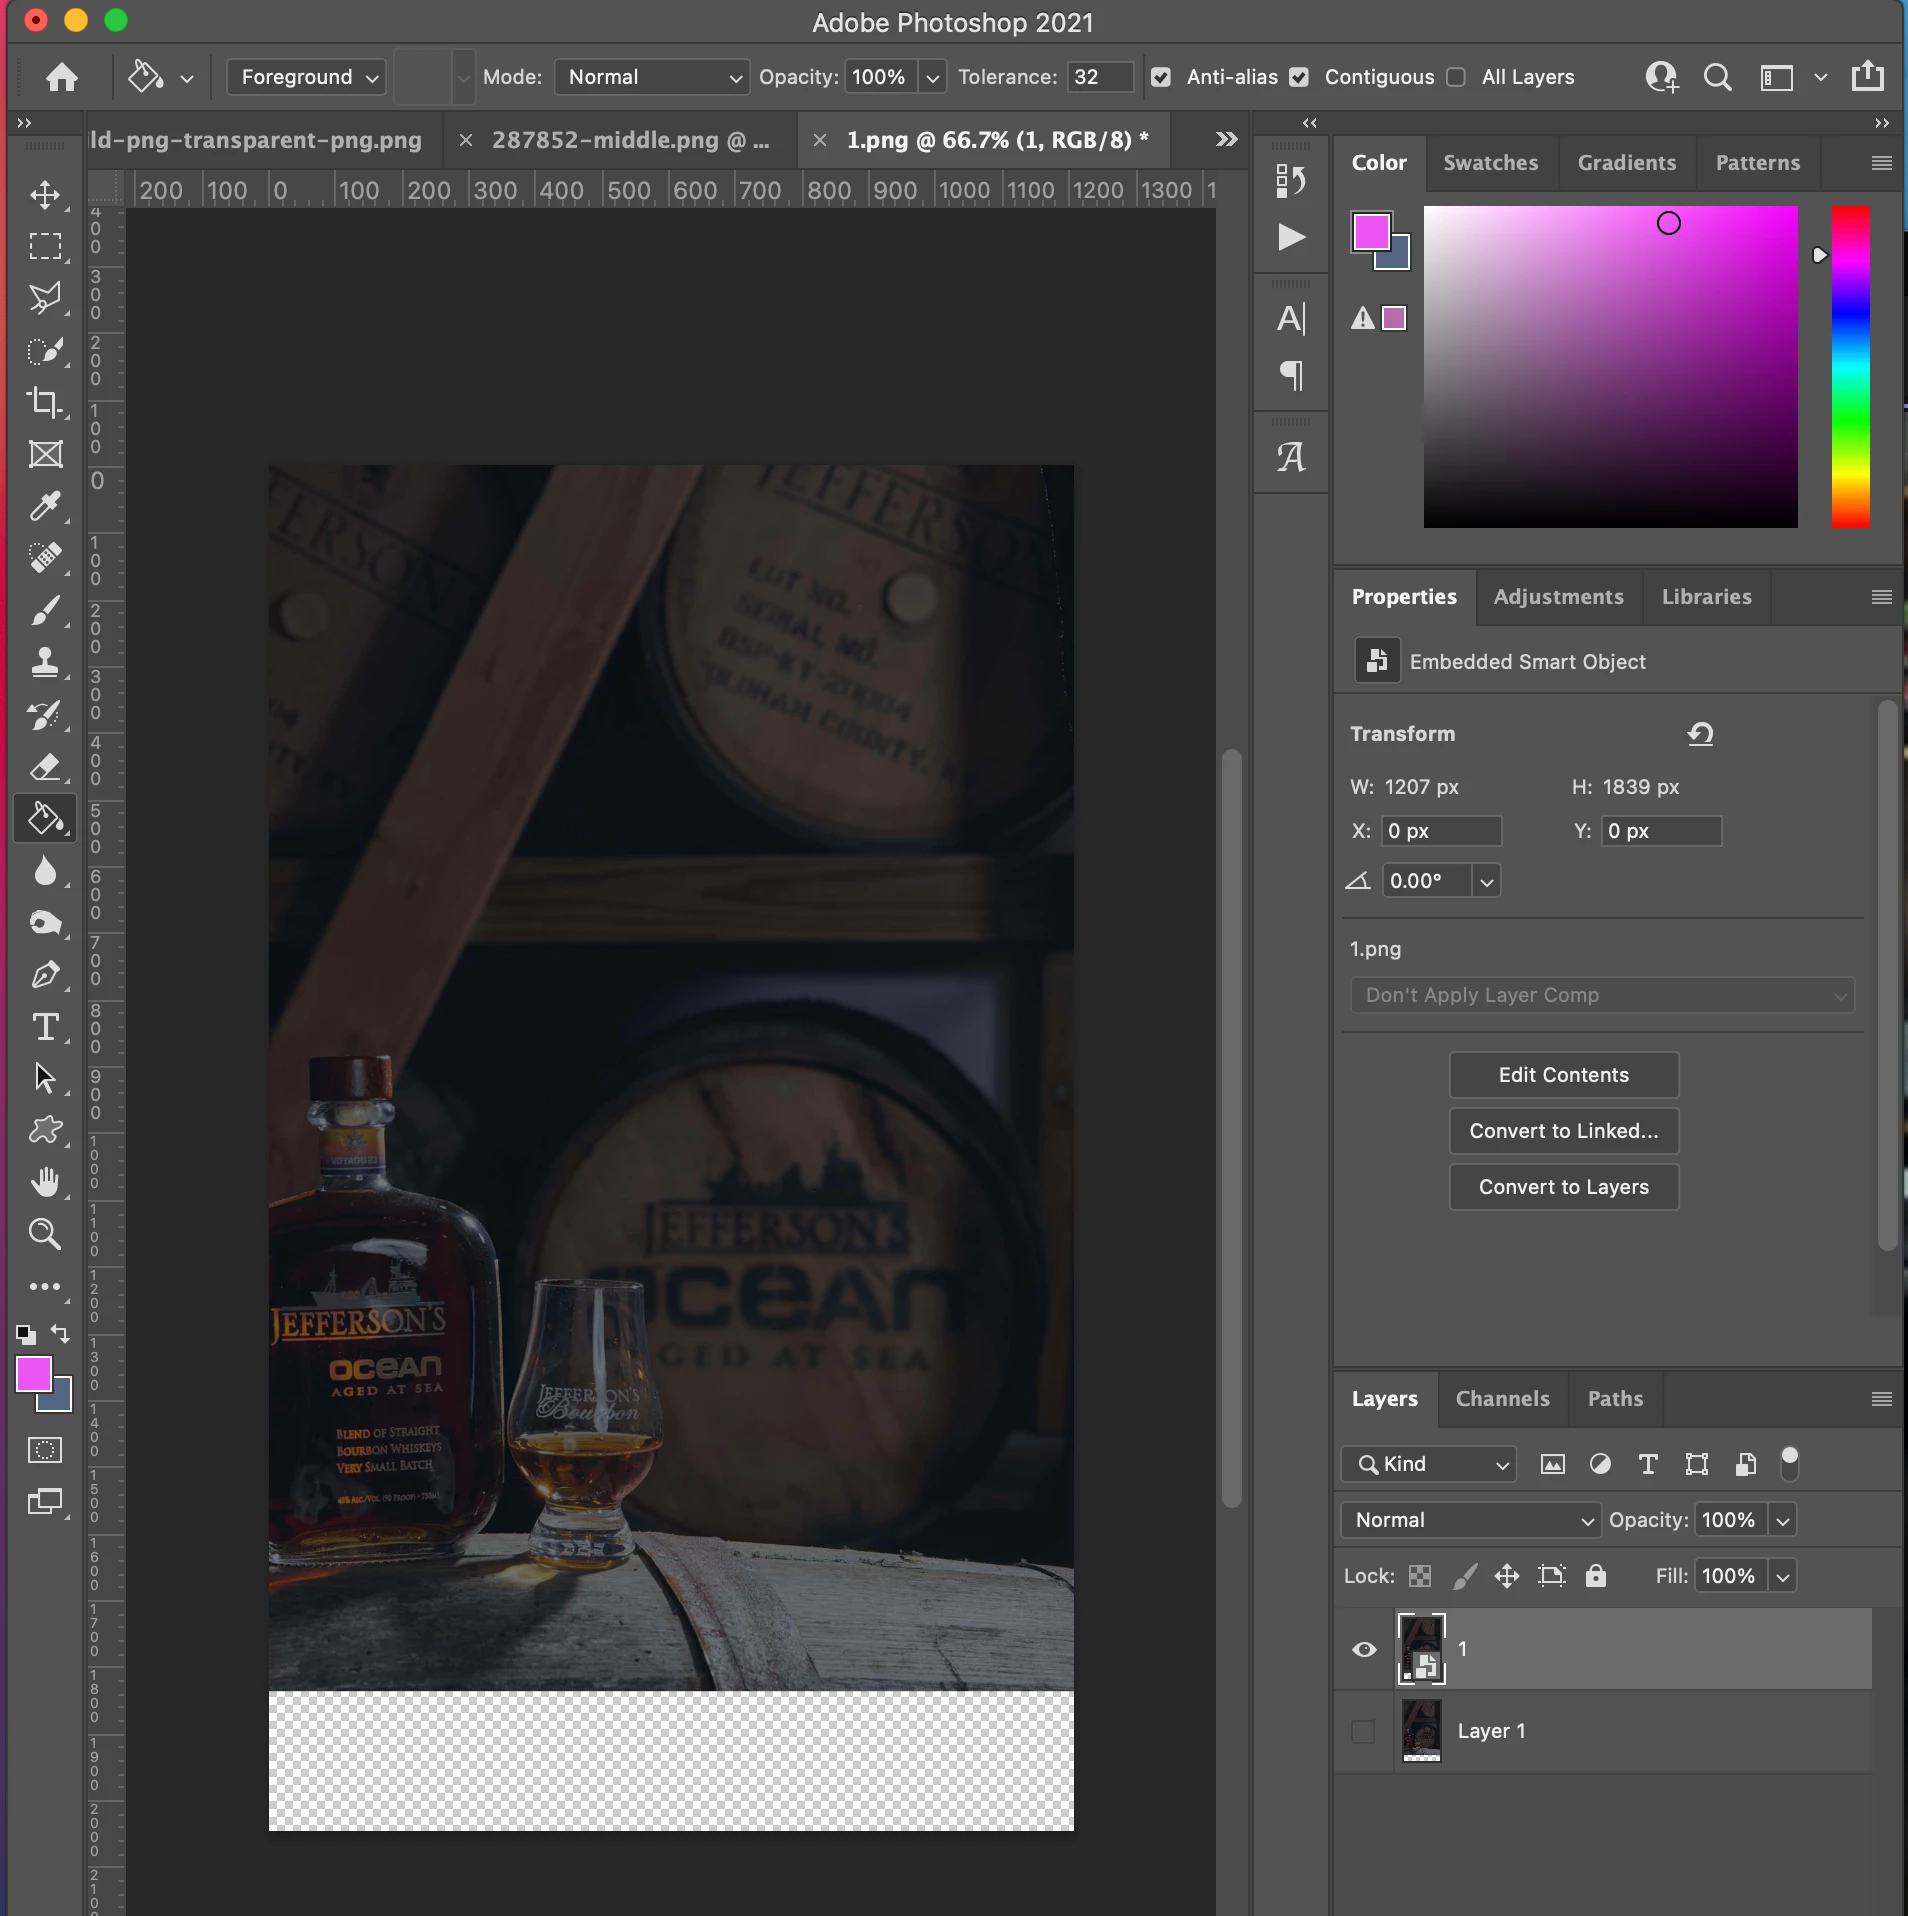Hide layer "1" using eye icon

(1364, 1650)
